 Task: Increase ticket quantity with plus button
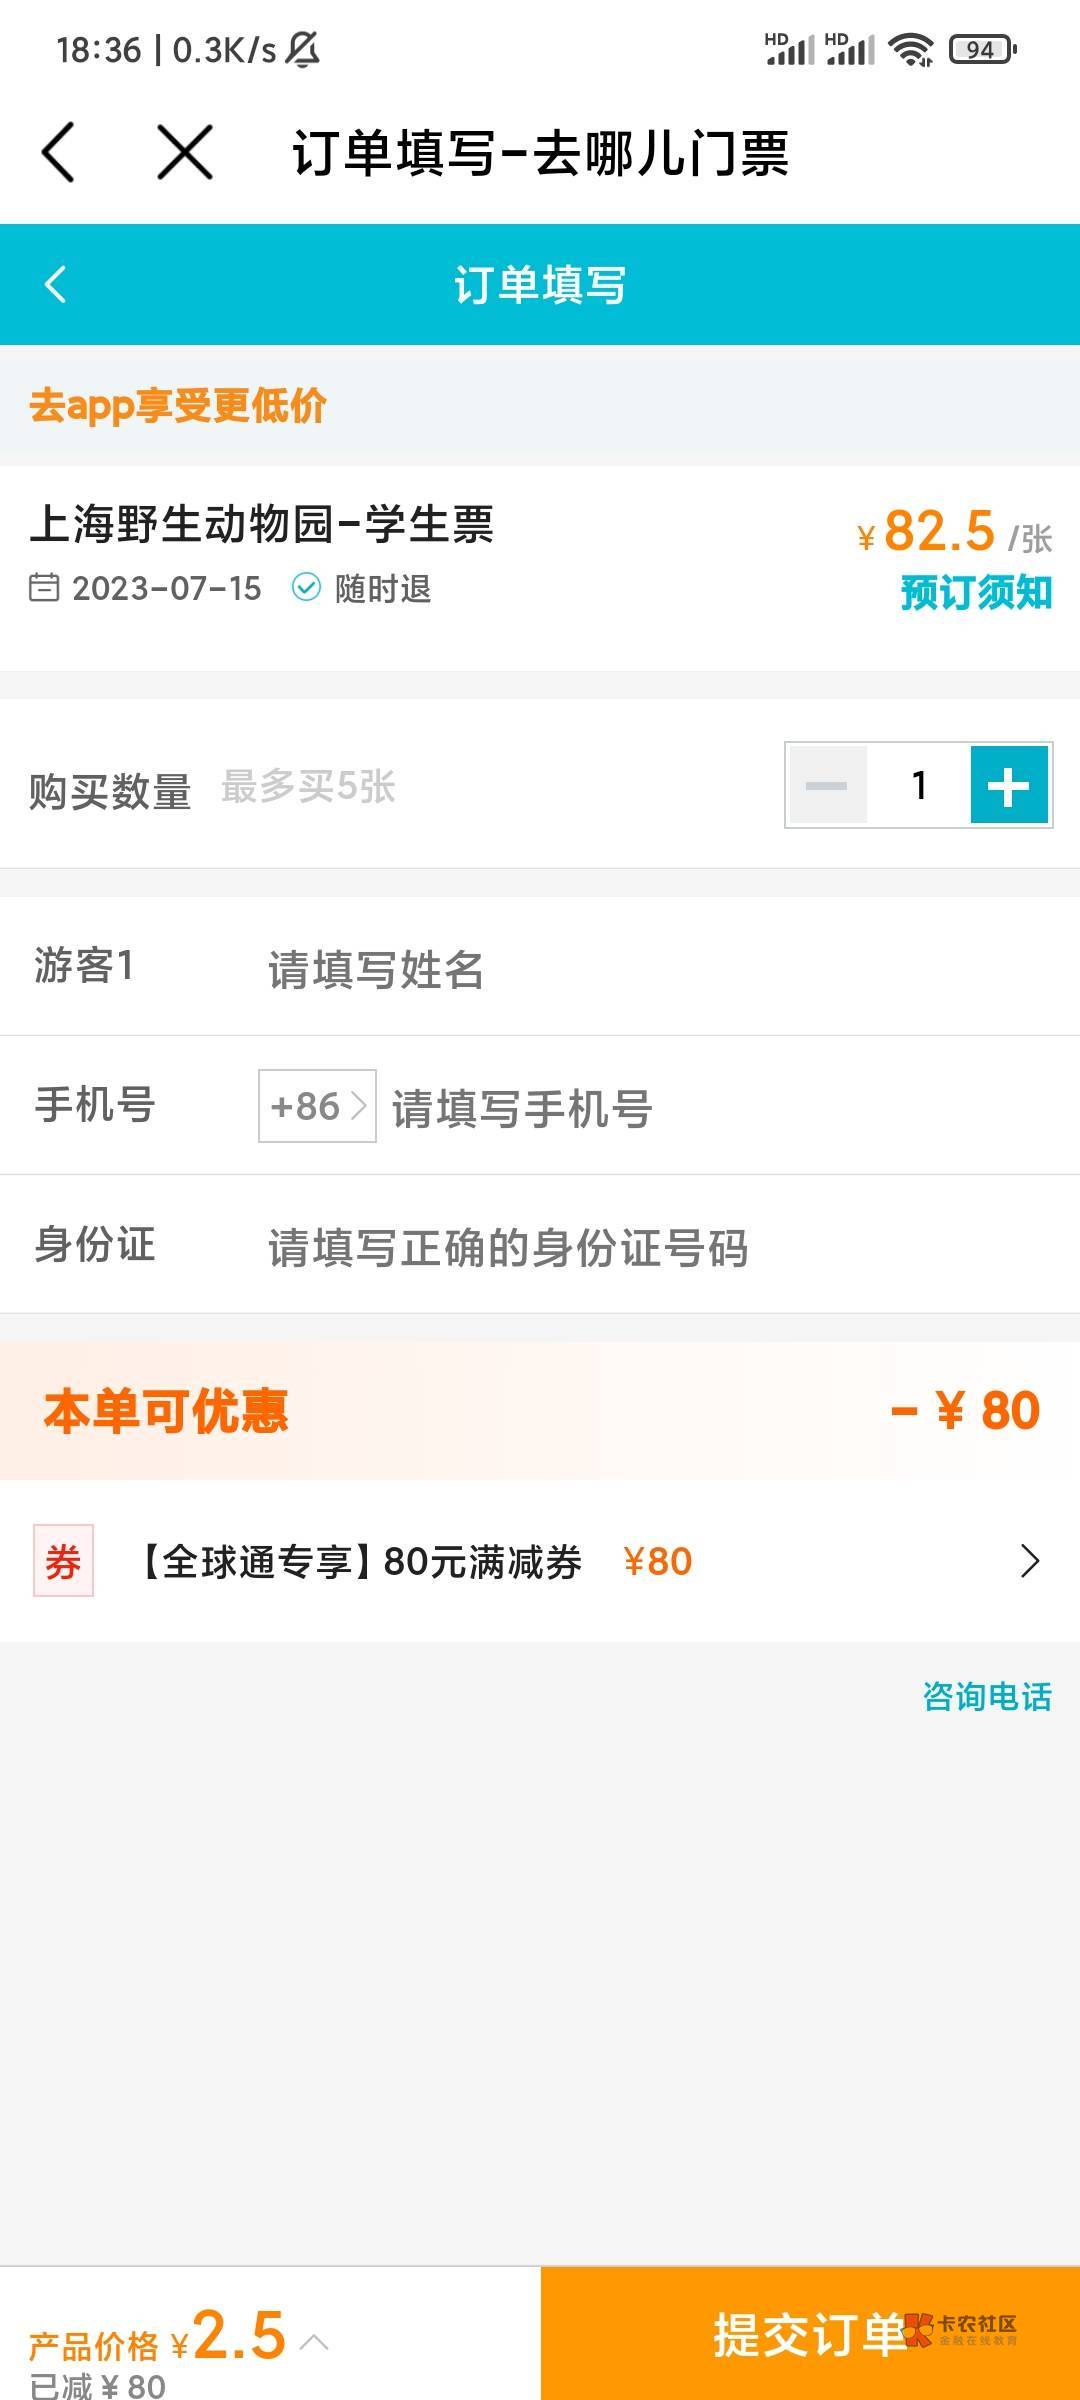pos(1009,786)
